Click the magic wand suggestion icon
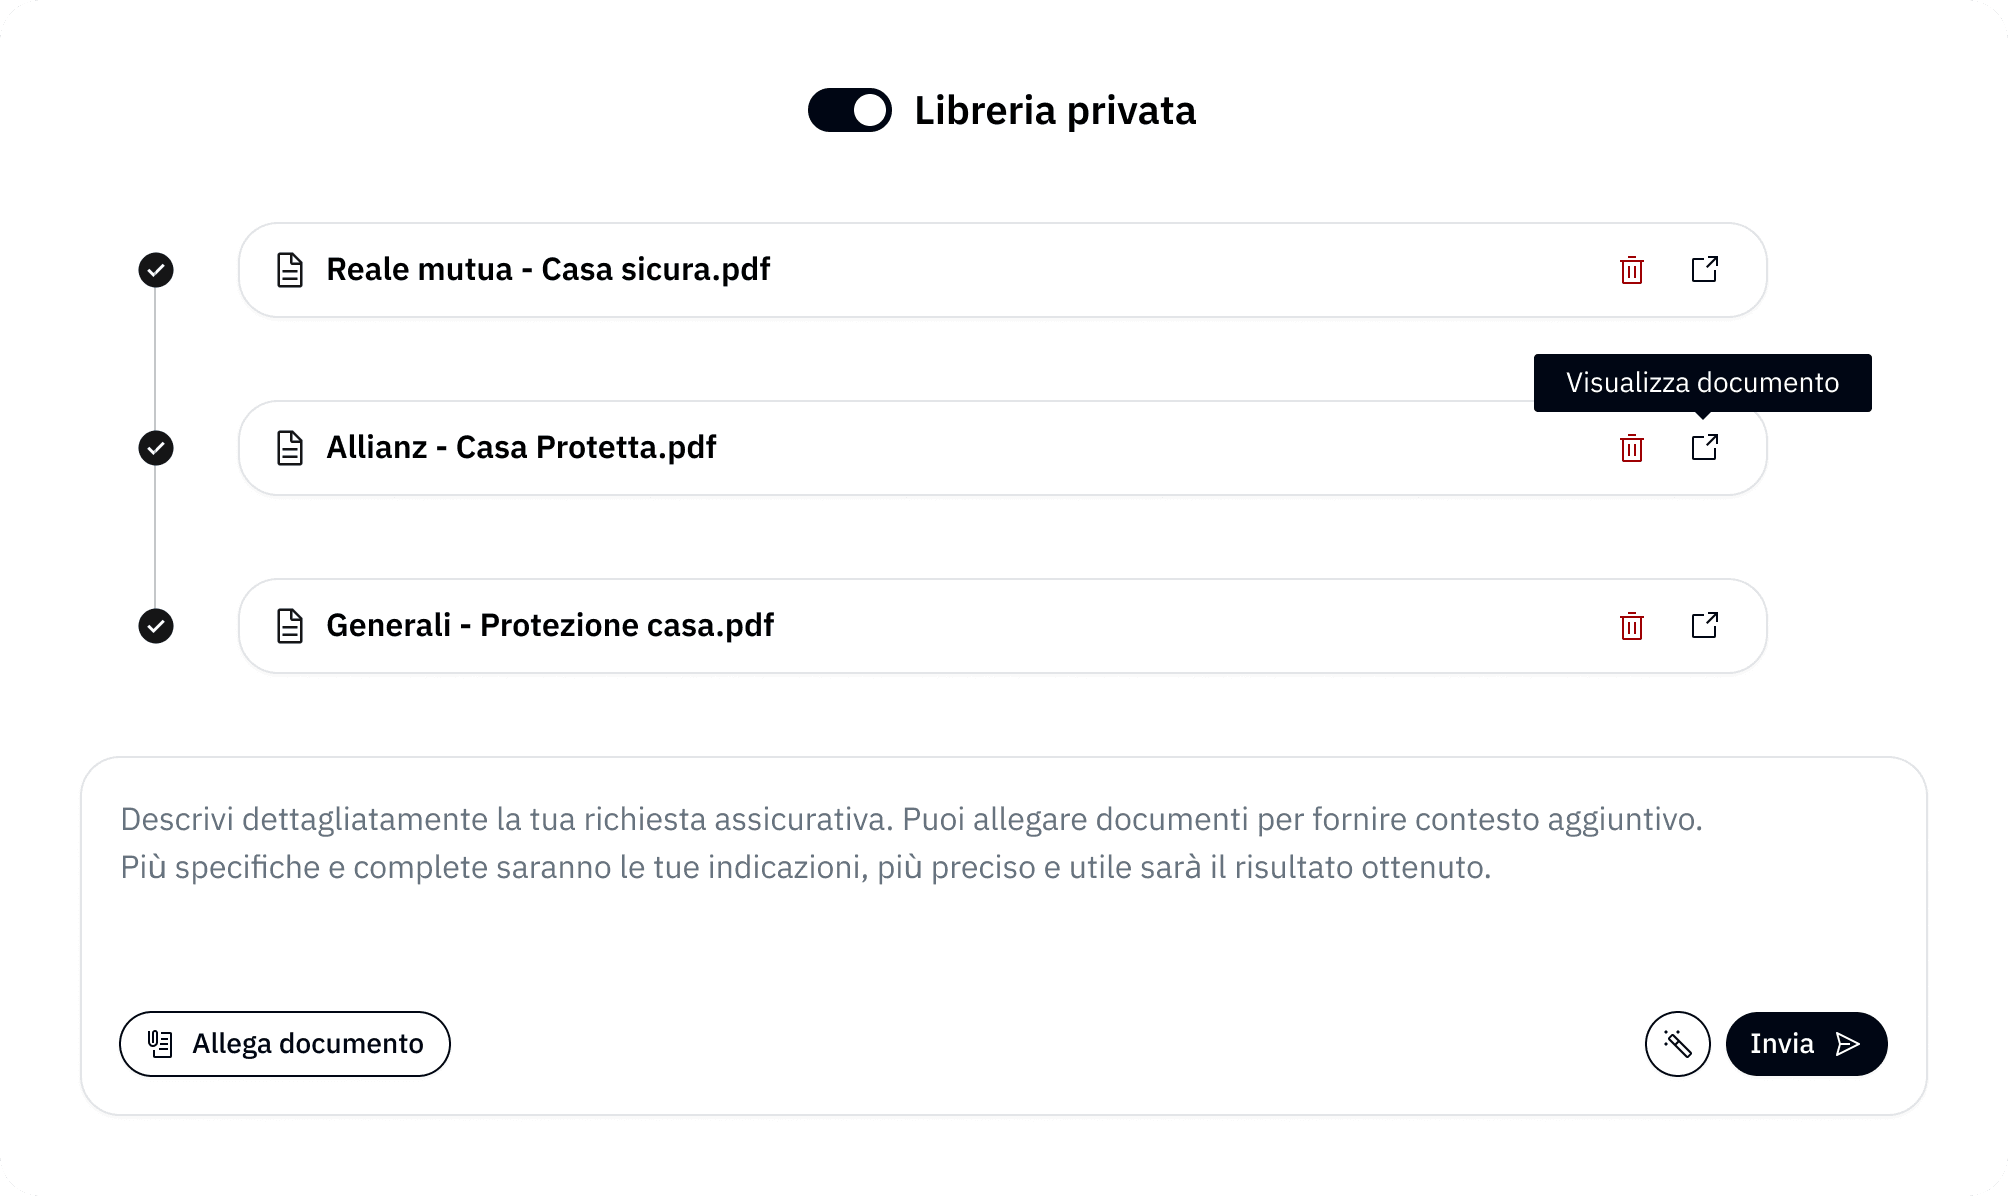2008x1196 pixels. pos(1678,1043)
